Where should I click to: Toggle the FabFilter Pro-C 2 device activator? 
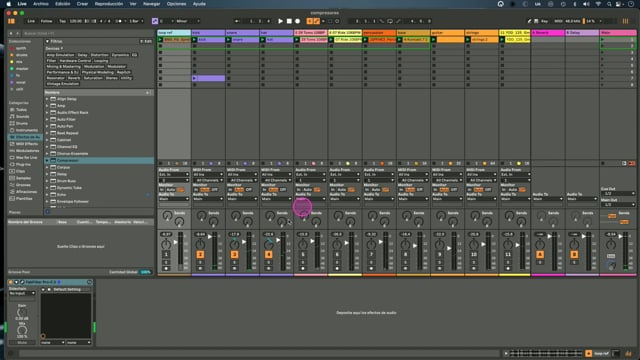(x=11, y=282)
